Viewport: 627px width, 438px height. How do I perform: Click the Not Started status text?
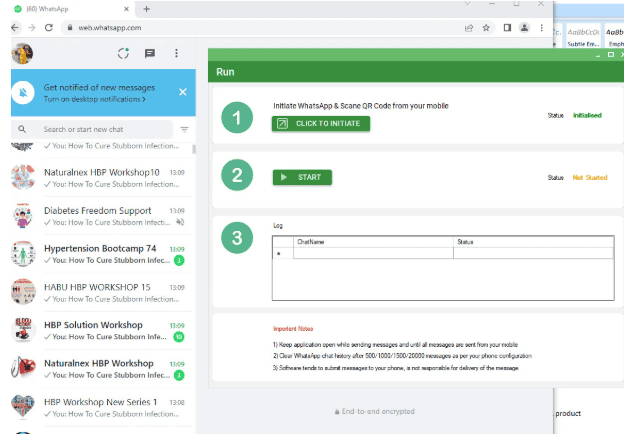pyautogui.click(x=590, y=177)
